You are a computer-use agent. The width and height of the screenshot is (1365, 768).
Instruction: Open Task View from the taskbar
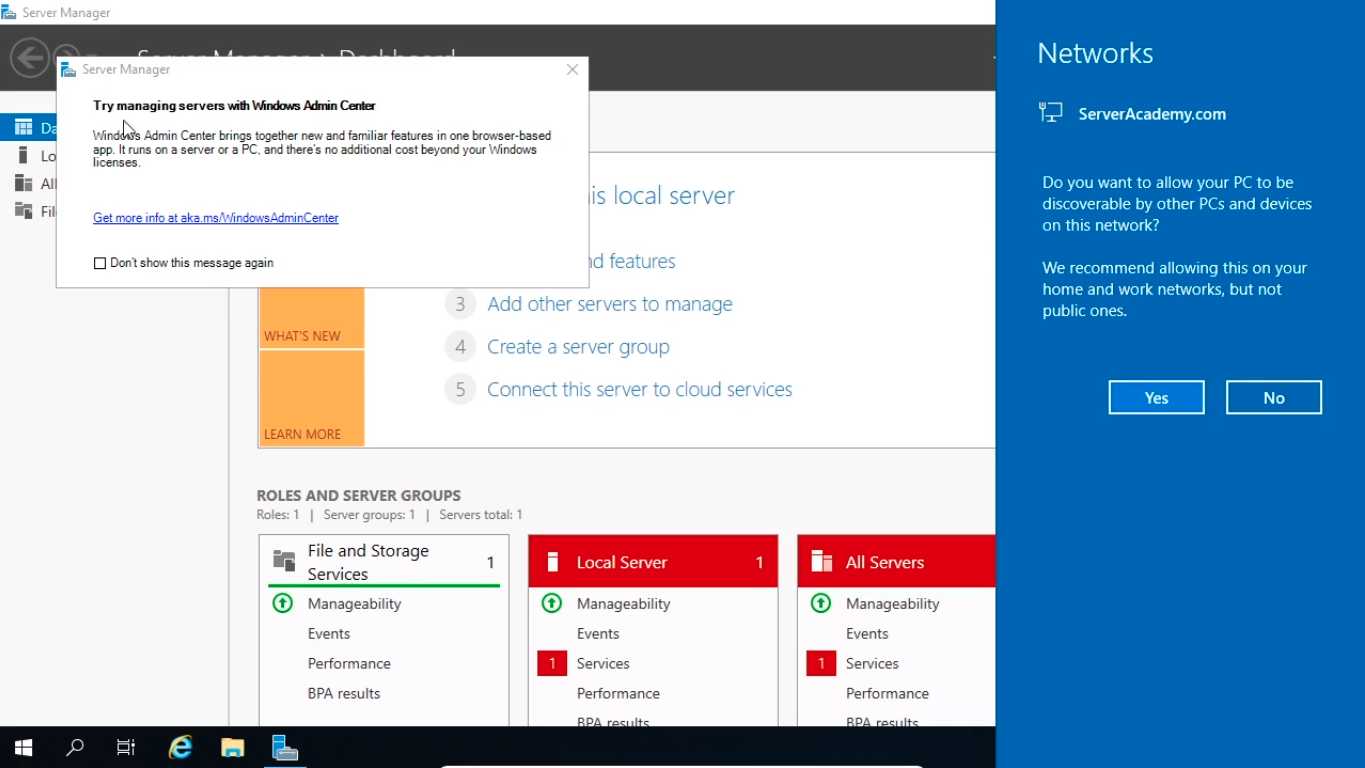pos(126,747)
